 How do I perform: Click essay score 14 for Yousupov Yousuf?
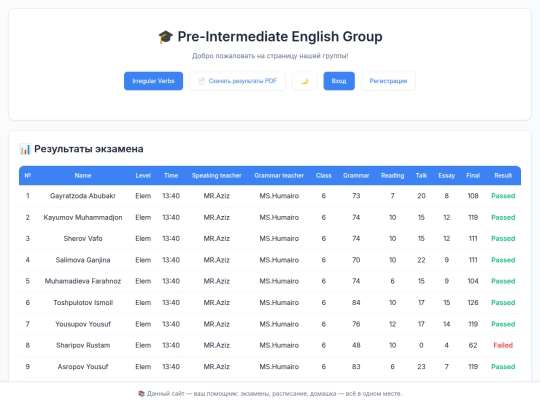447,324
